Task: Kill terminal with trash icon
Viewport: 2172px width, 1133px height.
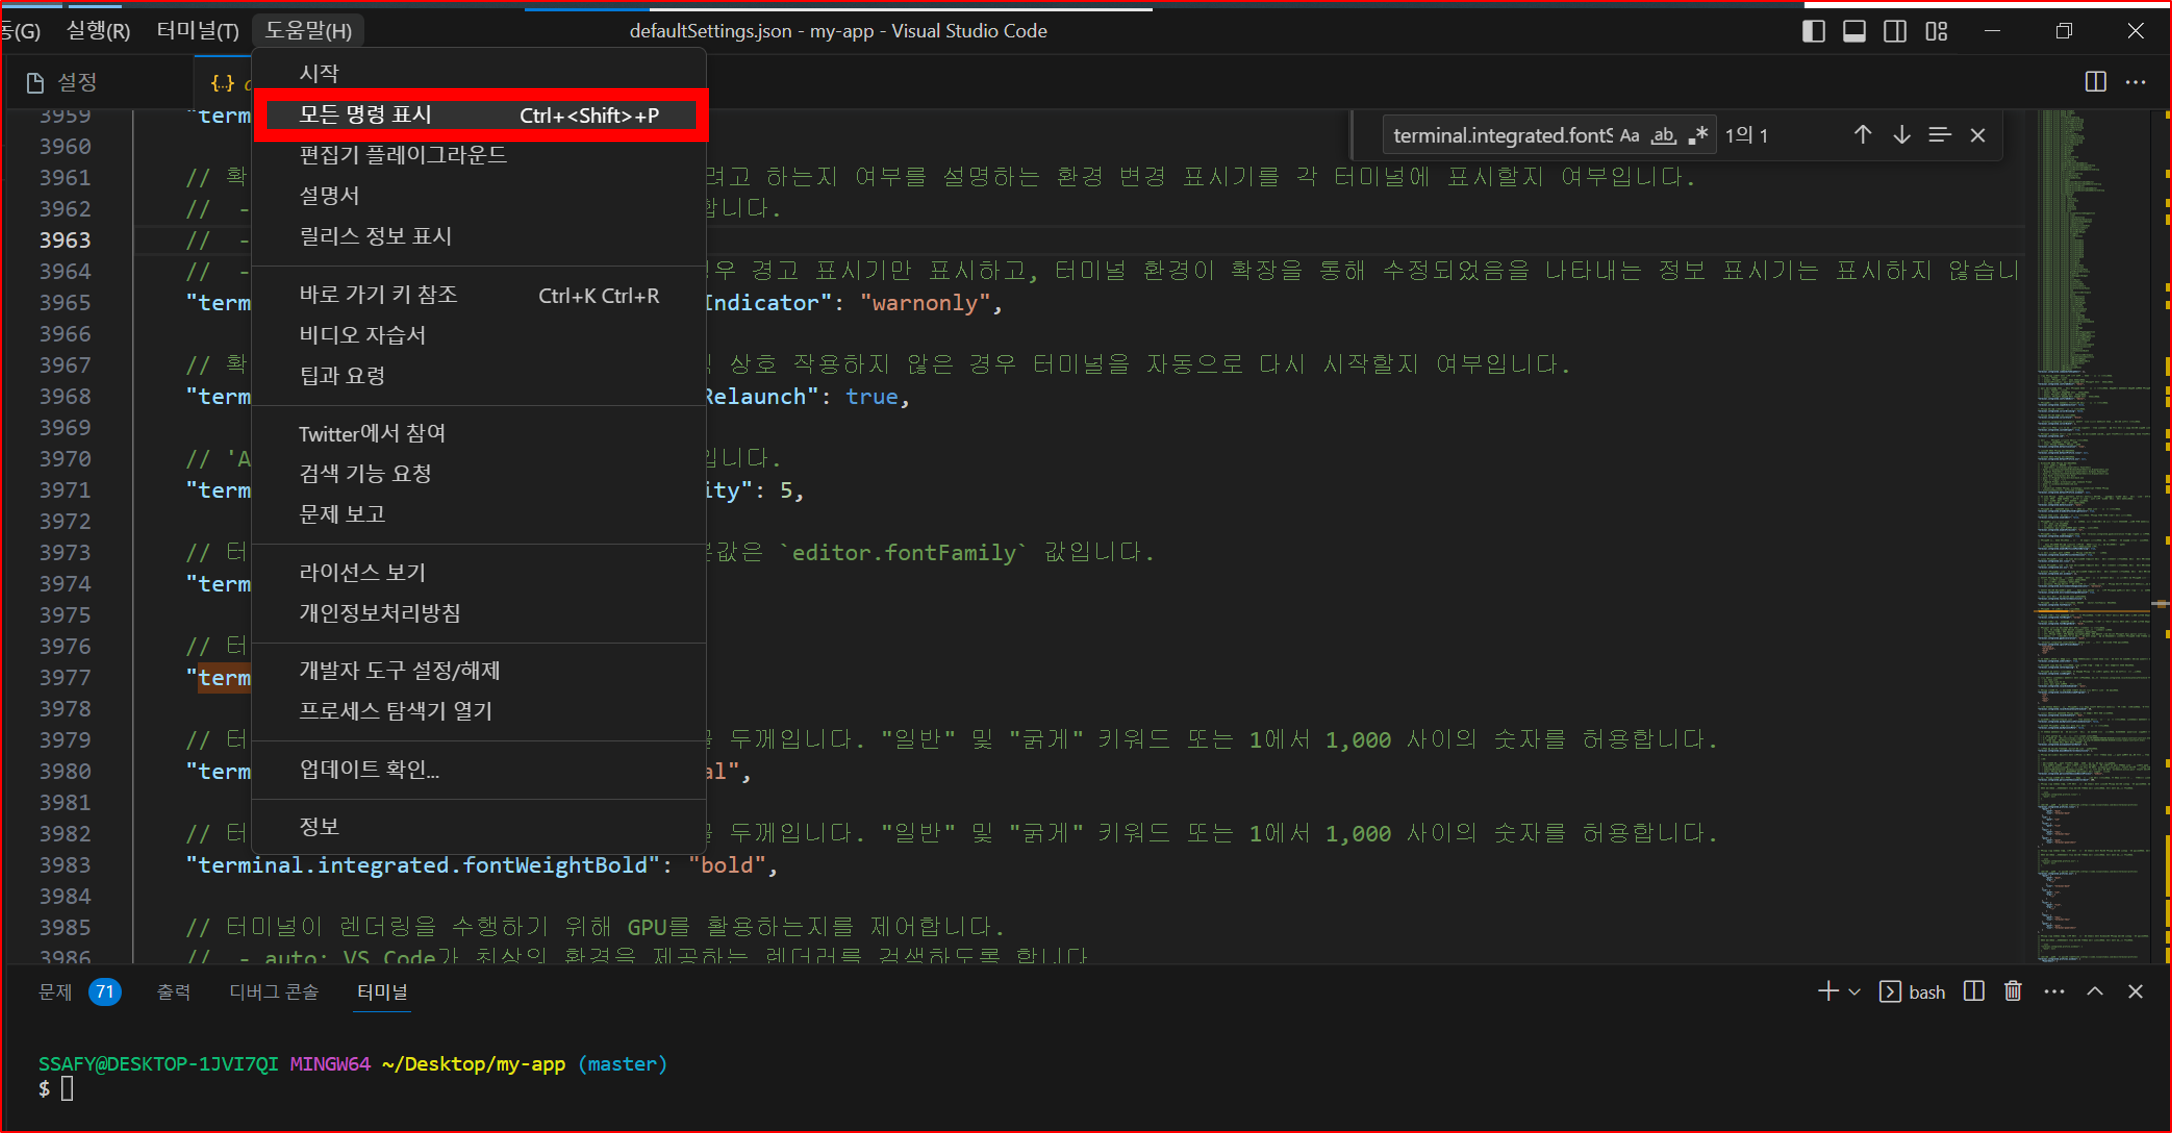Action: coord(2013,991)
